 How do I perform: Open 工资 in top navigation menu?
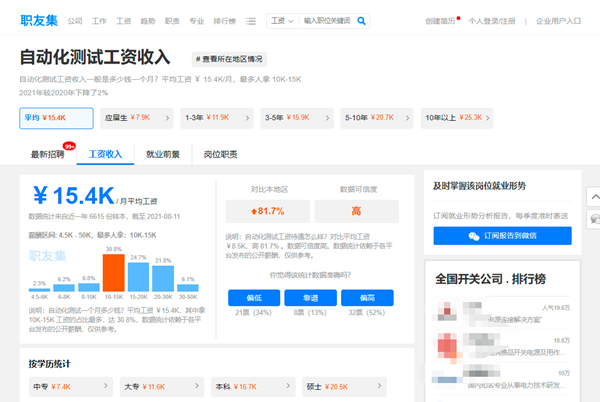124,21
